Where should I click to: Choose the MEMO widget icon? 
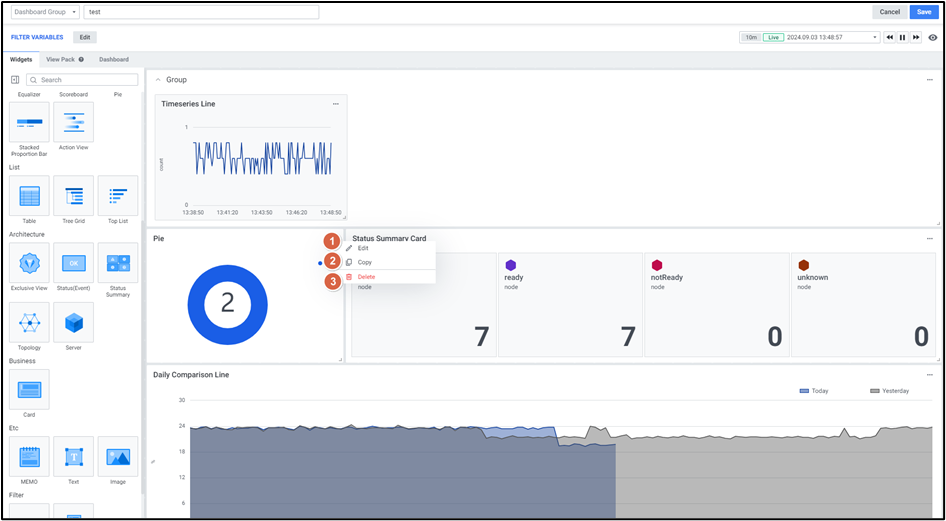pyautogui.click(x=29, y=456)
